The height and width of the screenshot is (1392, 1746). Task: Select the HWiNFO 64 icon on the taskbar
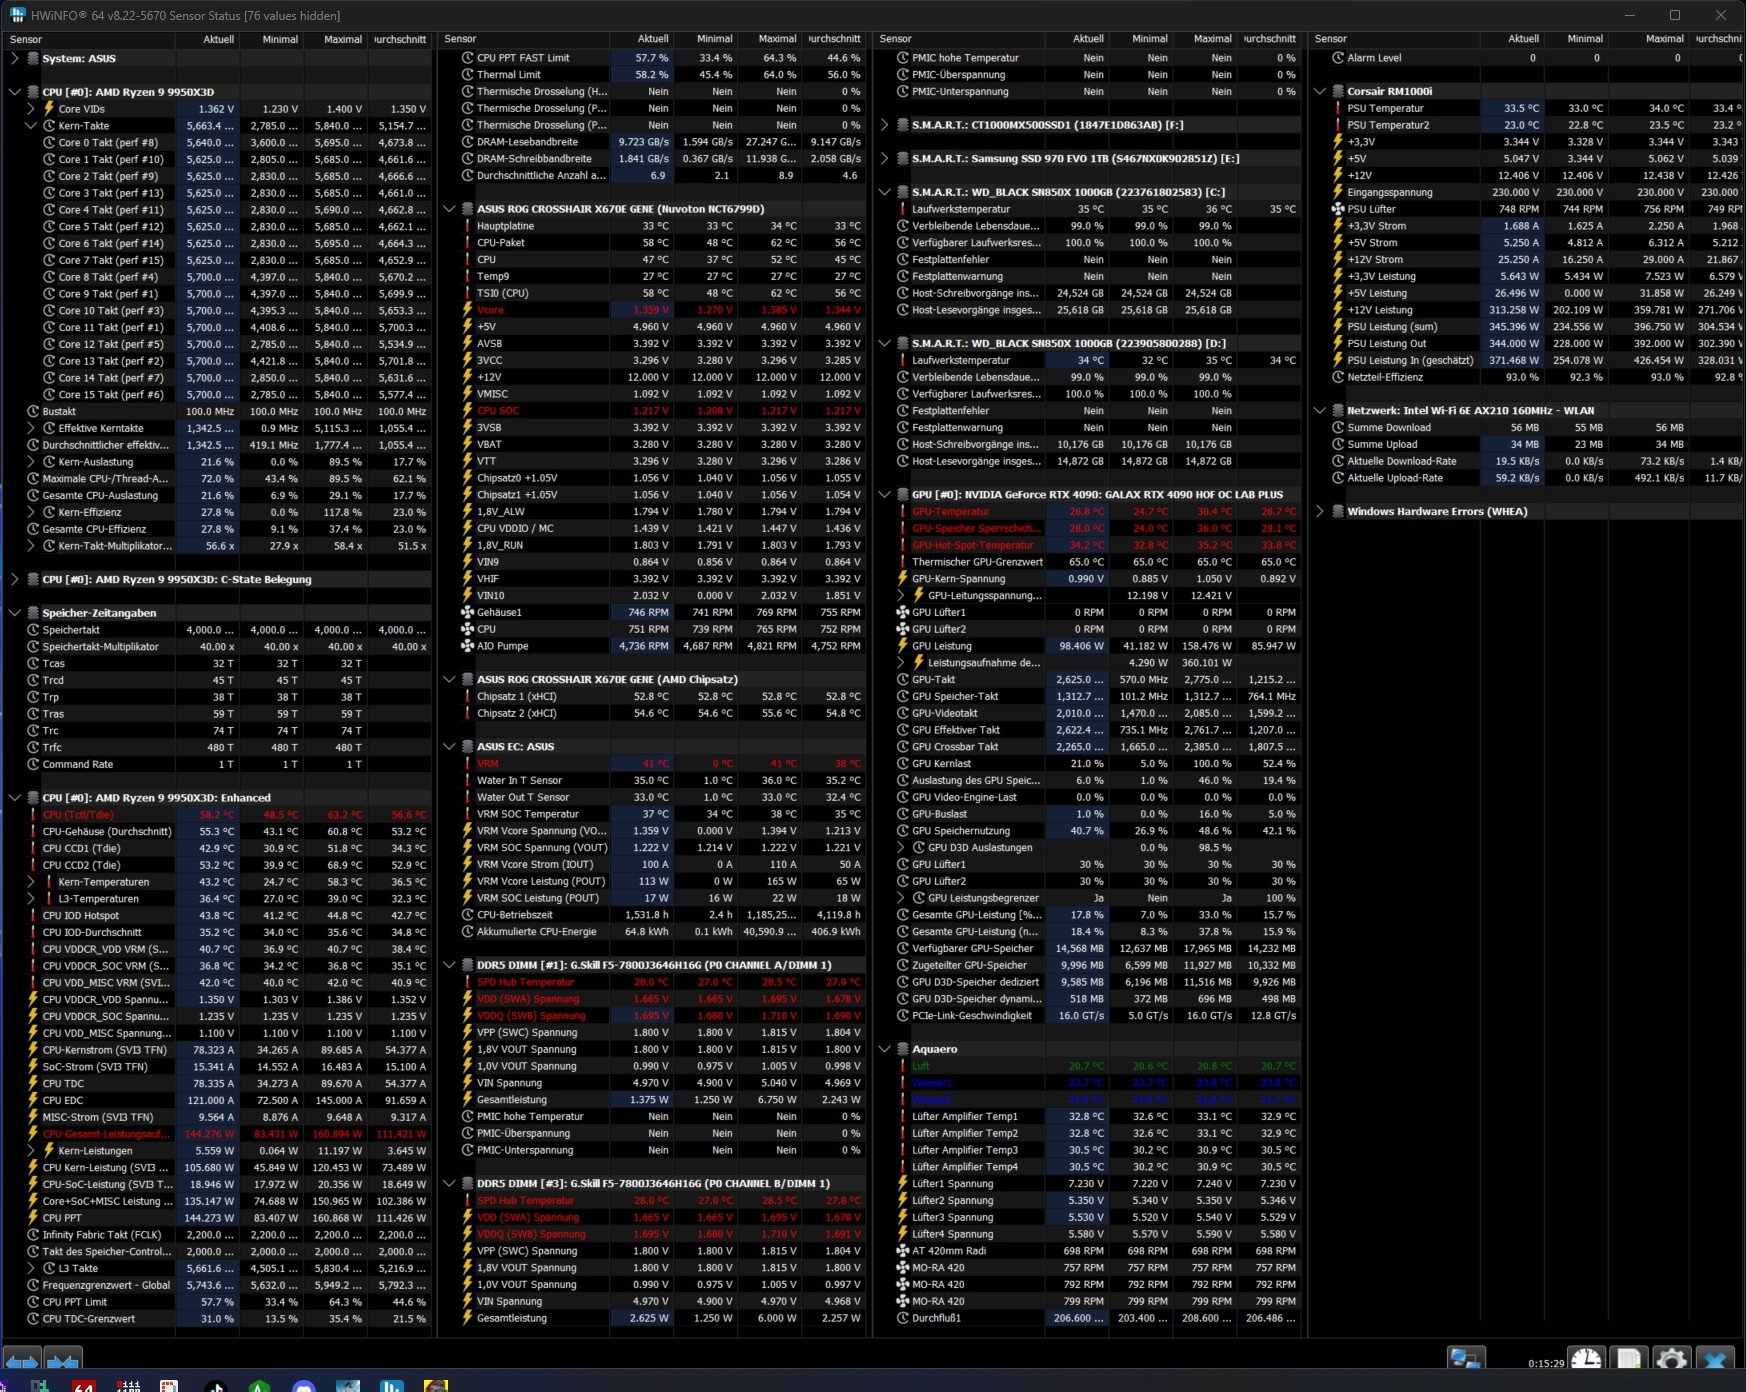pos(83,1387)
